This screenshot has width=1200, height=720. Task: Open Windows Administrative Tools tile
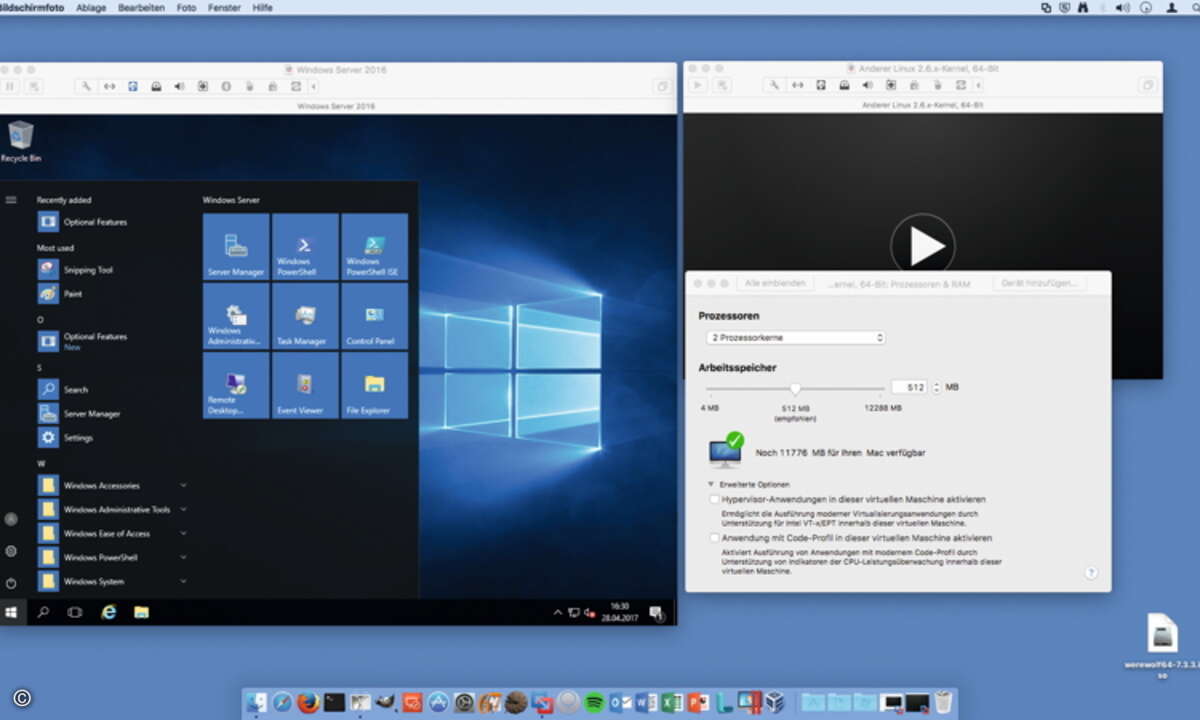236,315
